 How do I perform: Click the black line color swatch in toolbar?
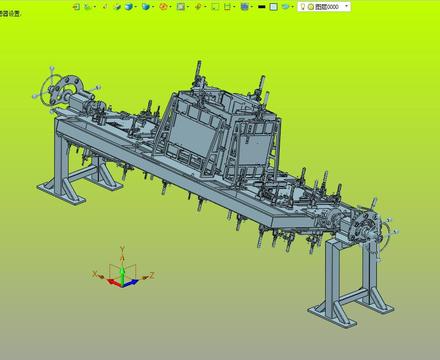pos(262,7)
